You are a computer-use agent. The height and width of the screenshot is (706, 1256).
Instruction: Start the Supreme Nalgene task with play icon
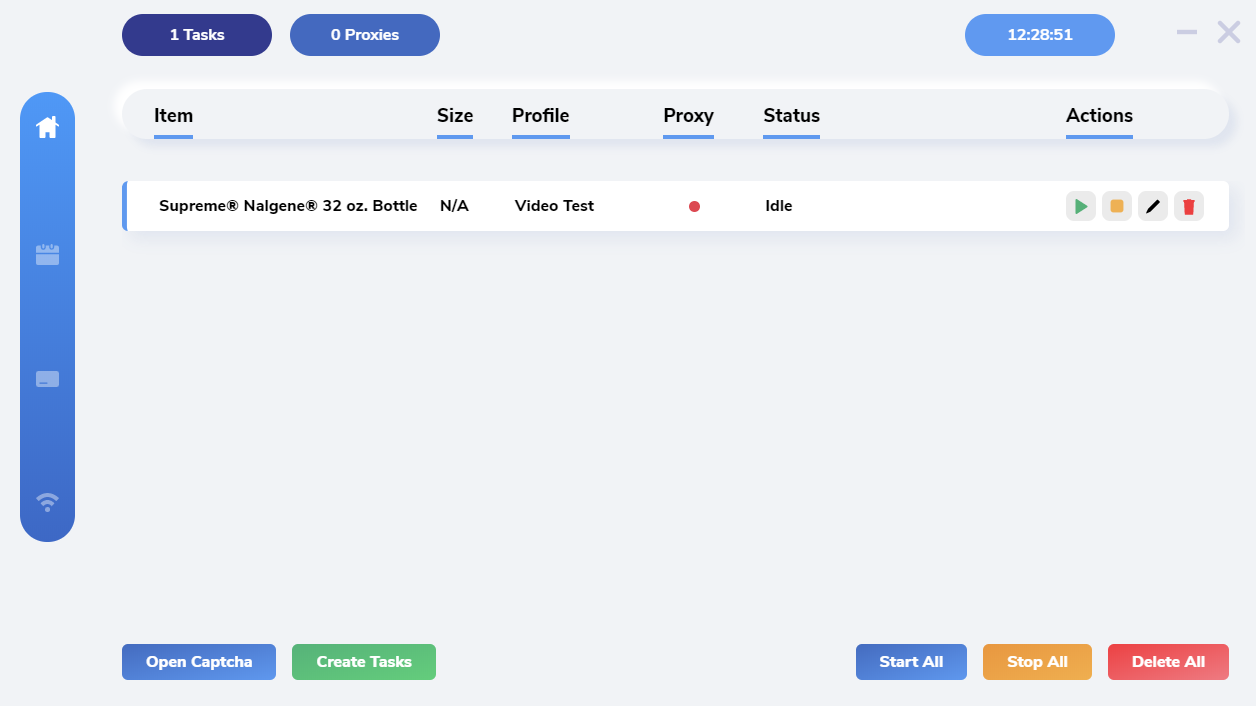click(x=1081, y=206)
